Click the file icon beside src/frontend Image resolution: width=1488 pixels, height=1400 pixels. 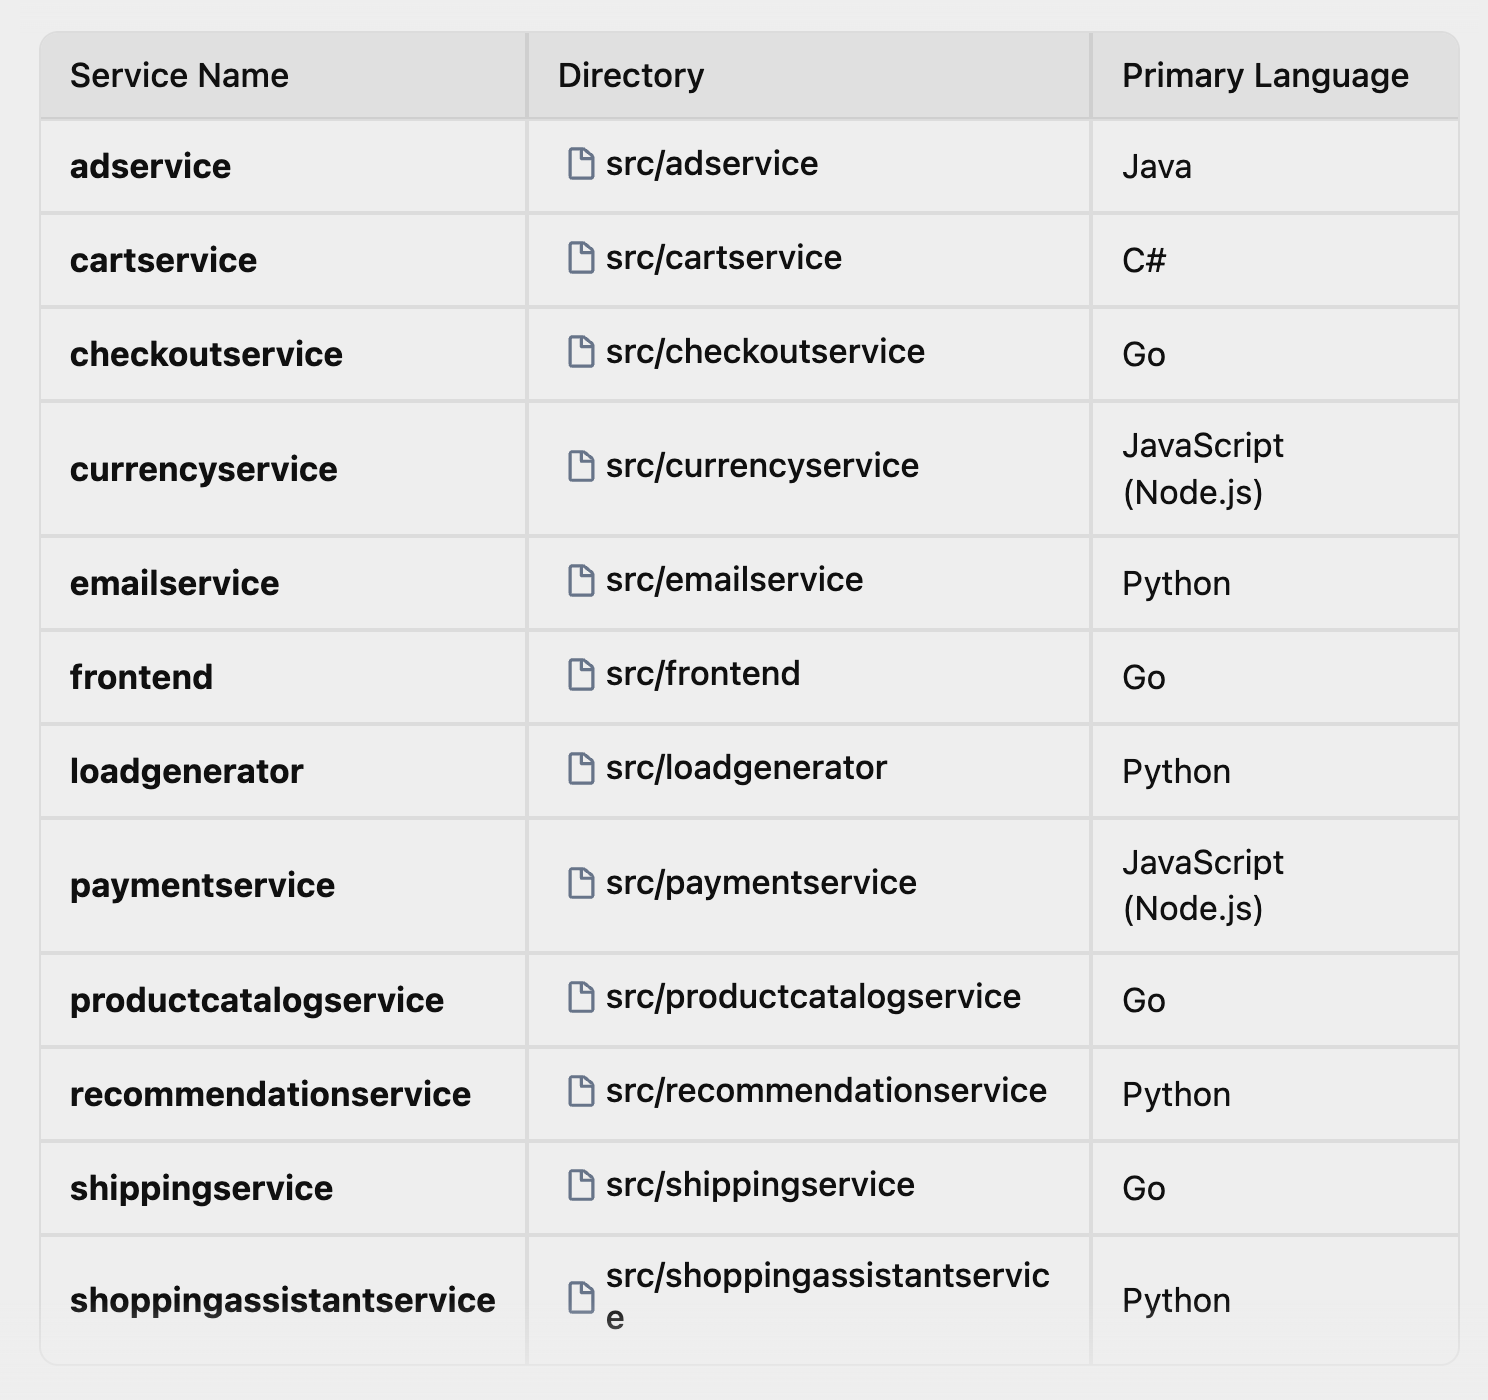click(x=581, y=674)
